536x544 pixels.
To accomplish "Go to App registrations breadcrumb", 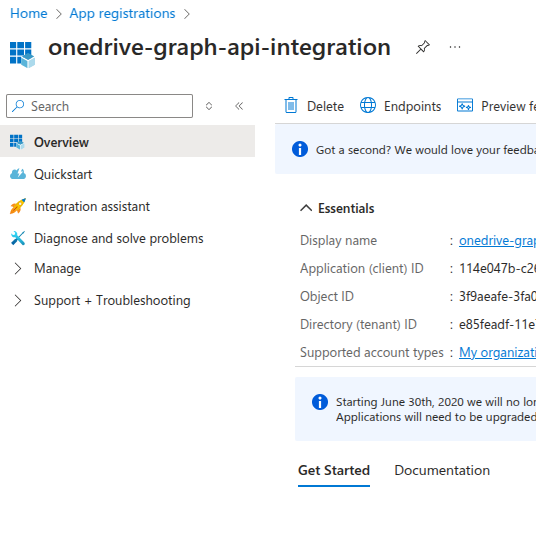I will (x=122, y=14).
